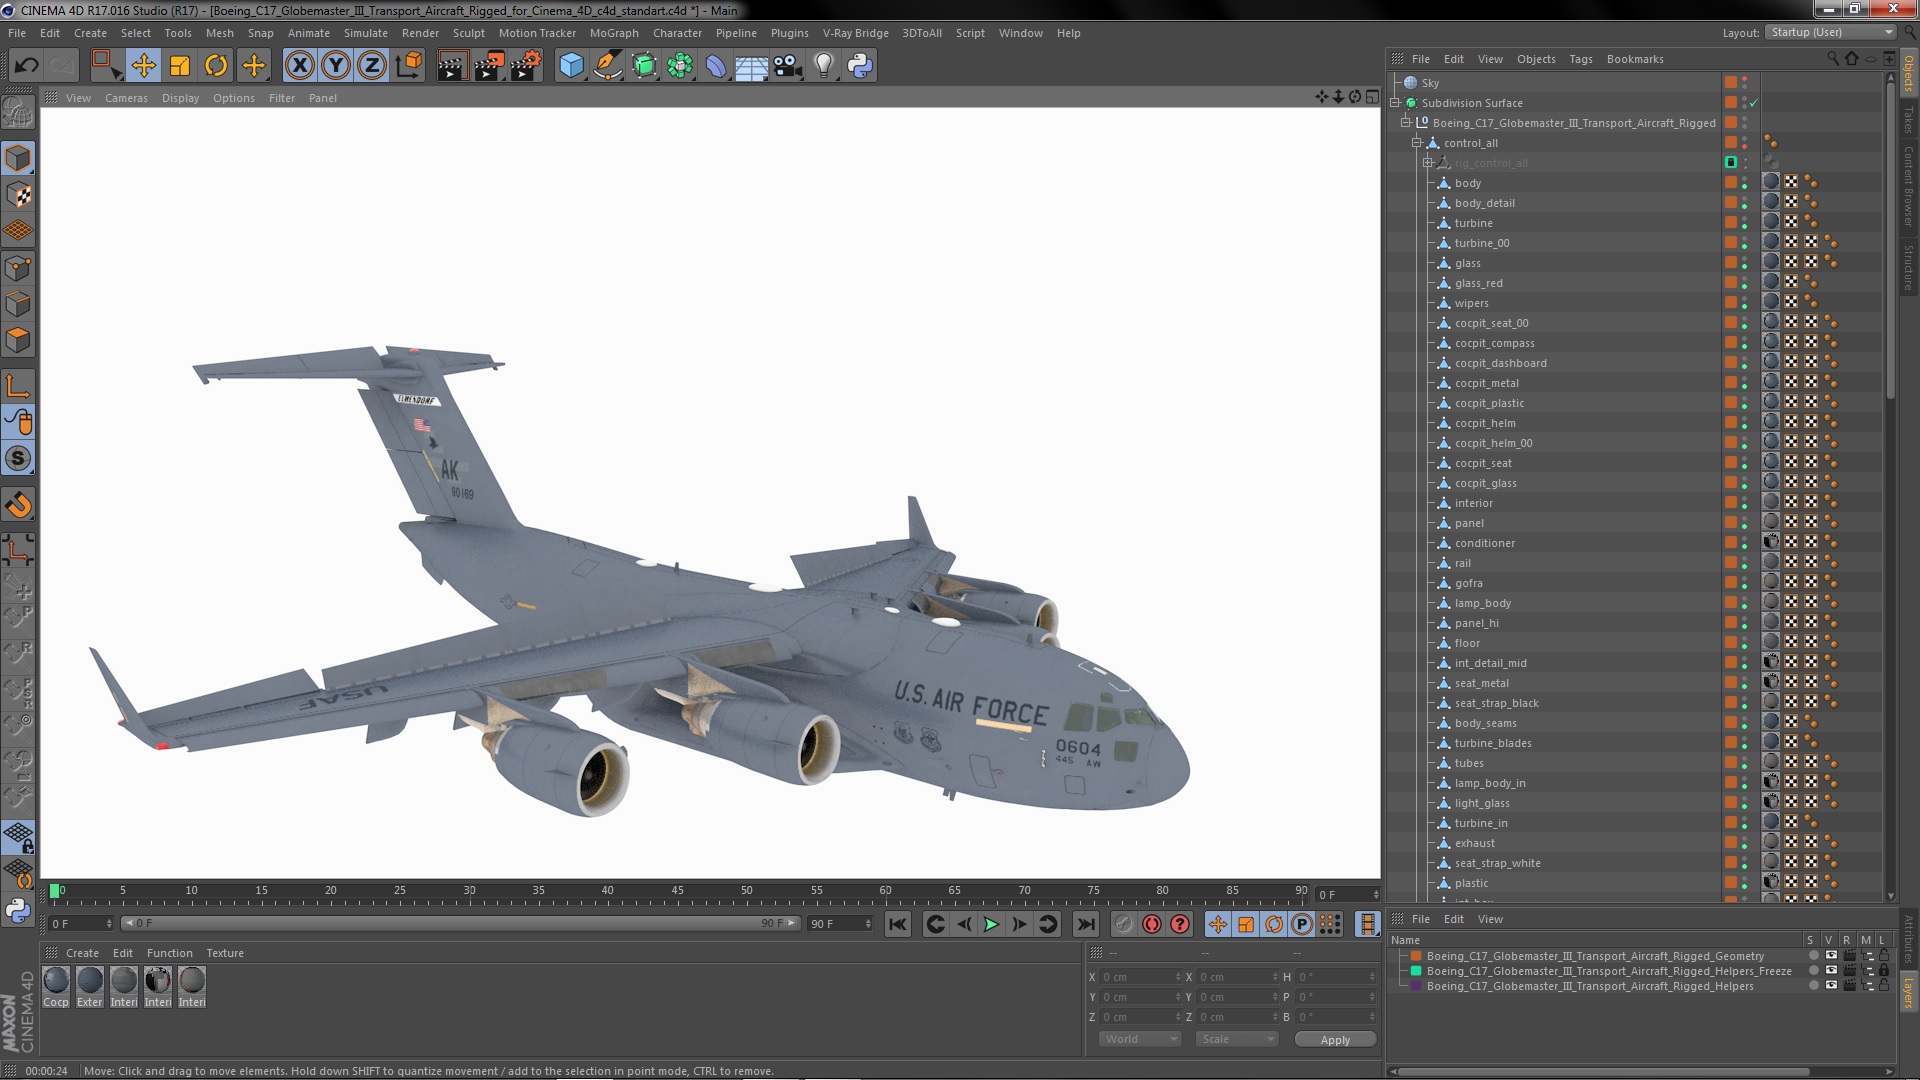The image size is (1920, 1080).
Task: Toggle visibility eye for Rigged_Helpers layer
Action: pos(1831,986)
